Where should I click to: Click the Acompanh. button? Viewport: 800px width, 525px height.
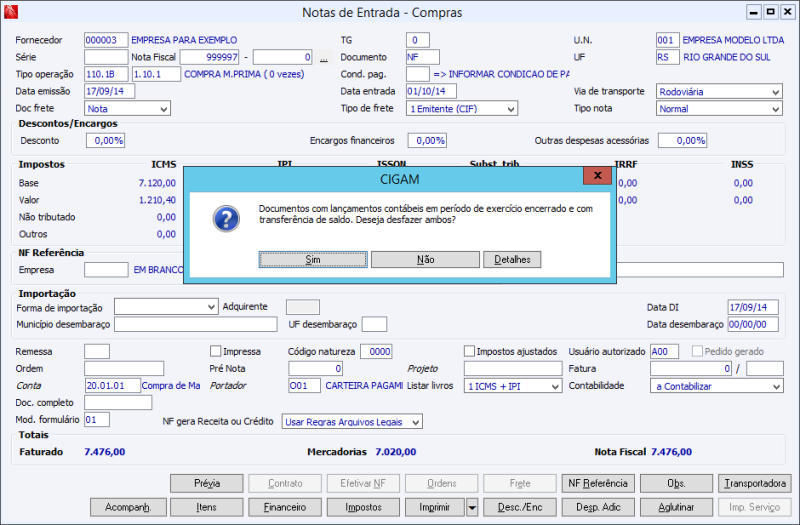point(128,508)
